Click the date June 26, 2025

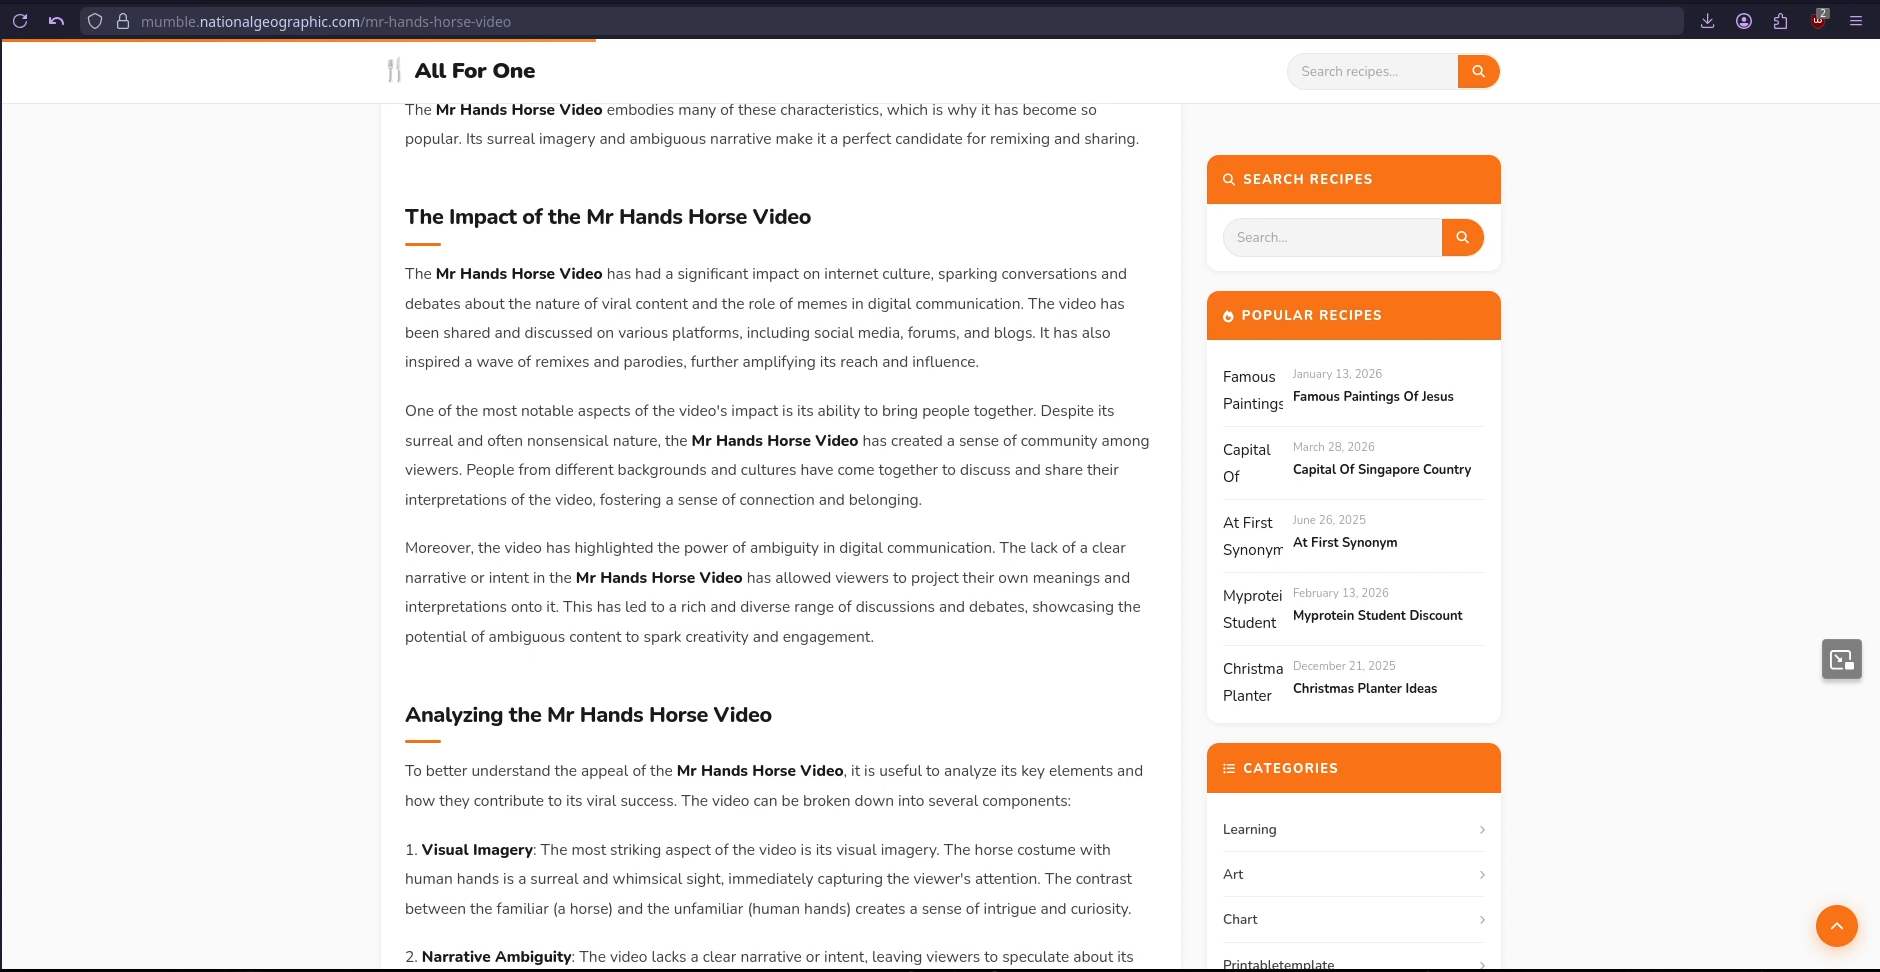coord(1329,520)
